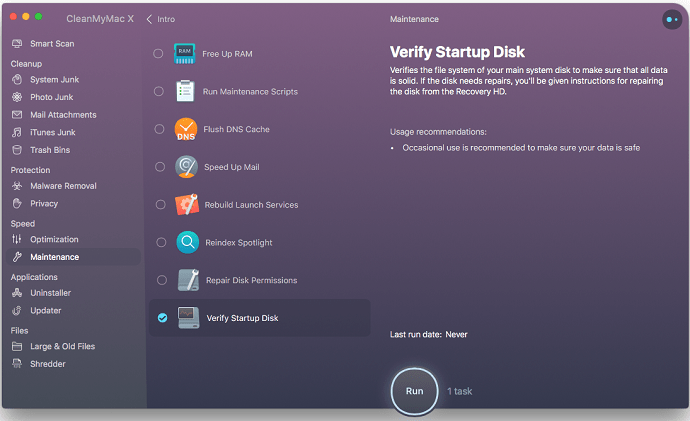Image resolution: width=690 pixels, height=421 pixels.
Task: Click the Updater icon
Action: point(17,311)
